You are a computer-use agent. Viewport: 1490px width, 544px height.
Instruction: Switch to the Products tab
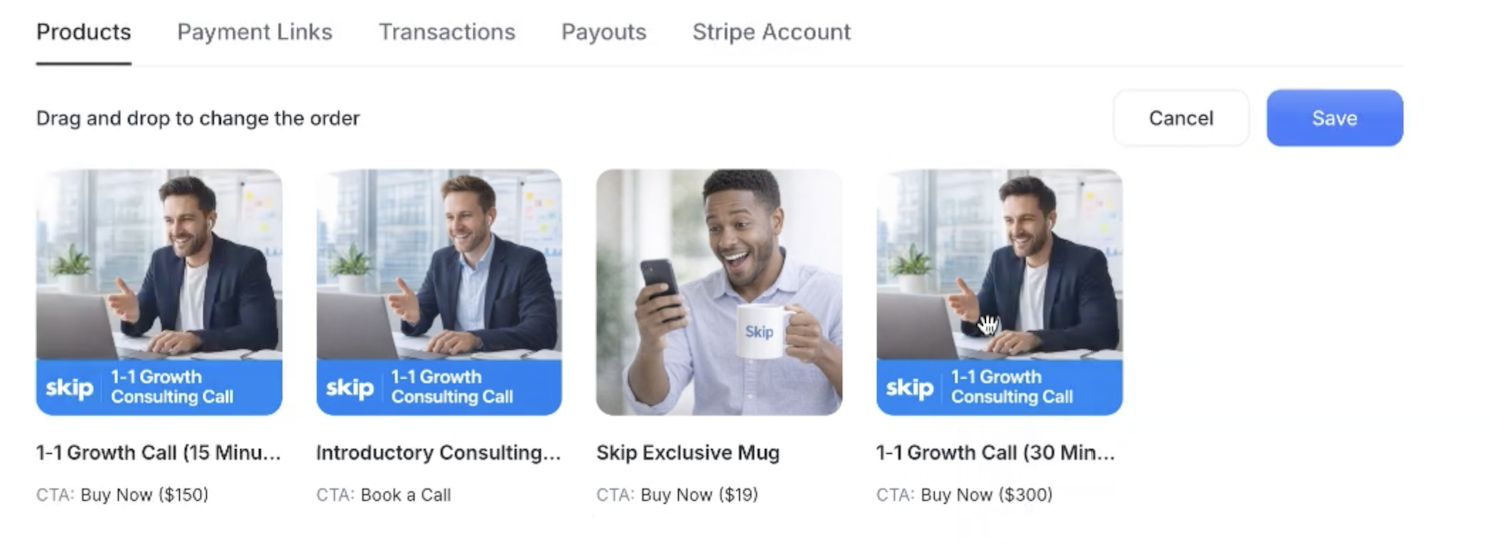tap(83, 32)
